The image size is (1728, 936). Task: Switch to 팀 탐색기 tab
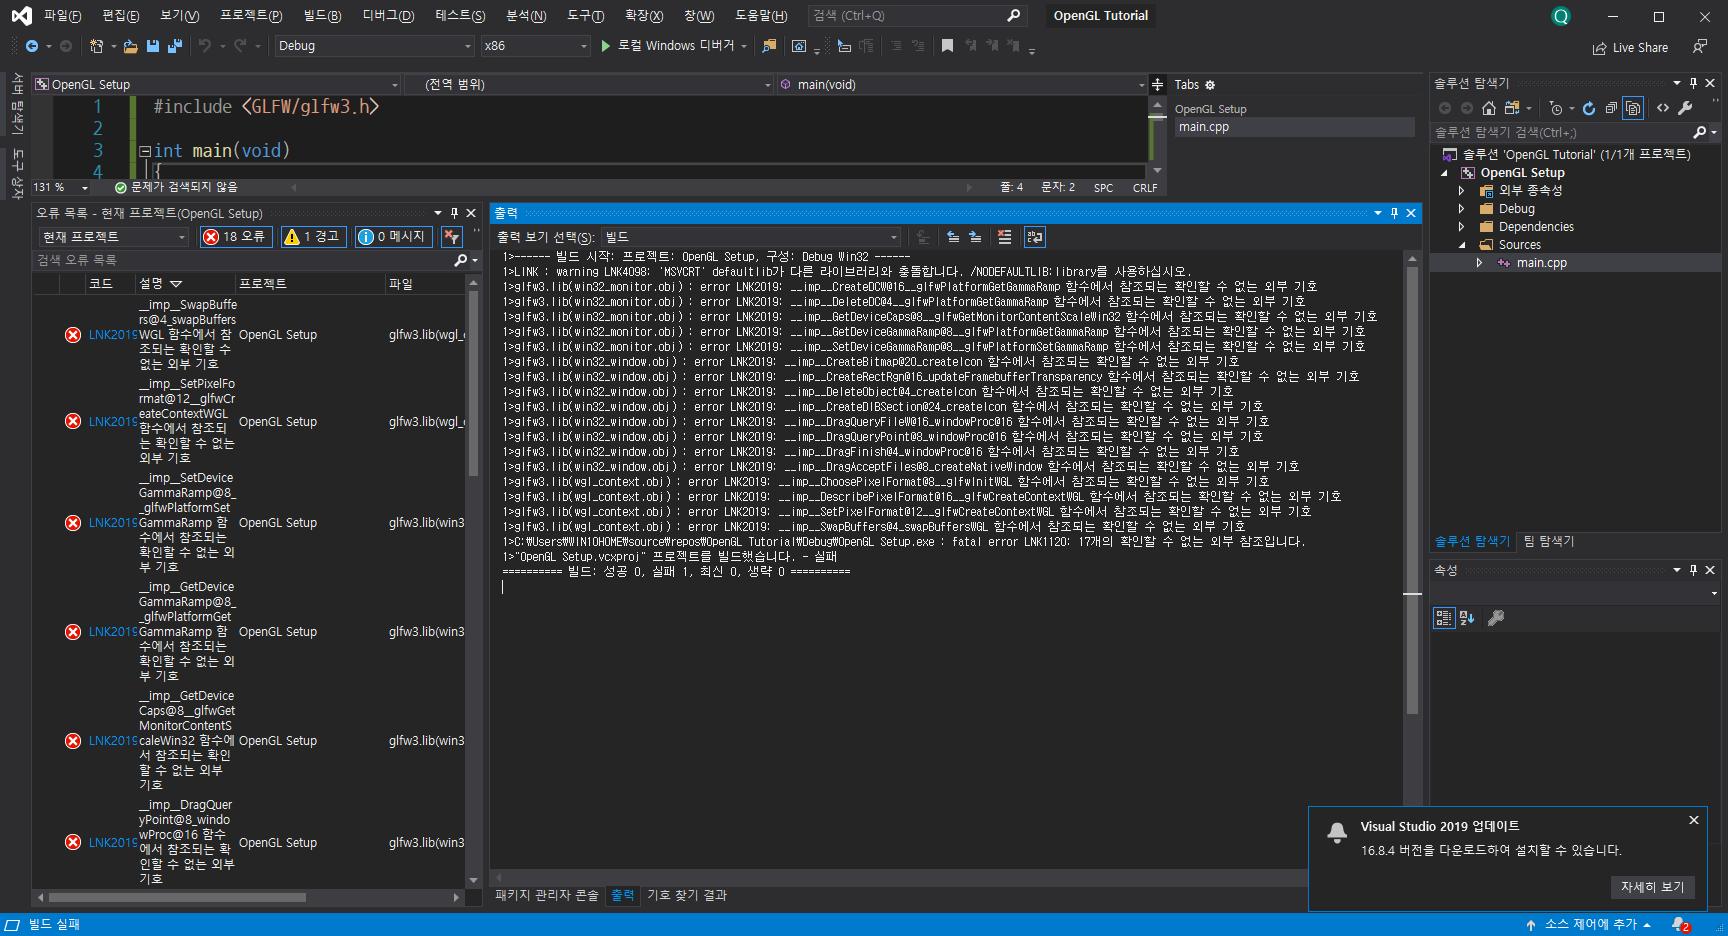pos(1549,541)
